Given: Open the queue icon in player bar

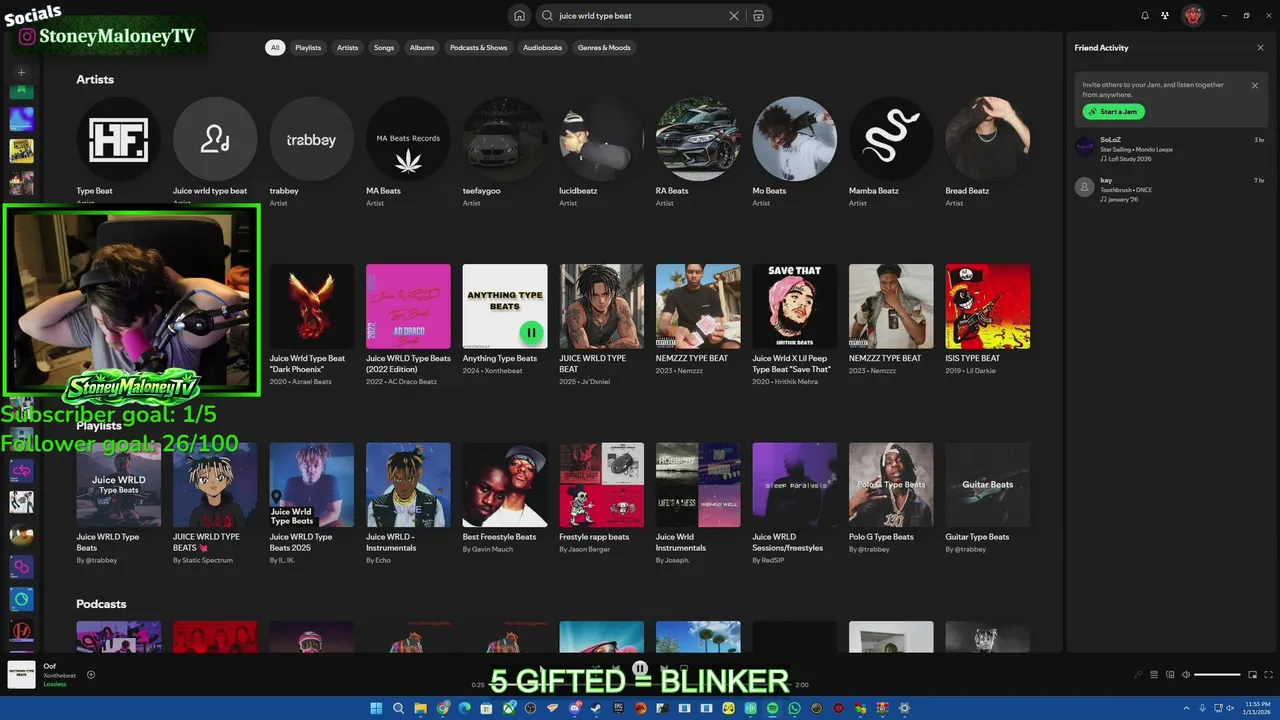Looking at the screenshot, I should 1154,675.
